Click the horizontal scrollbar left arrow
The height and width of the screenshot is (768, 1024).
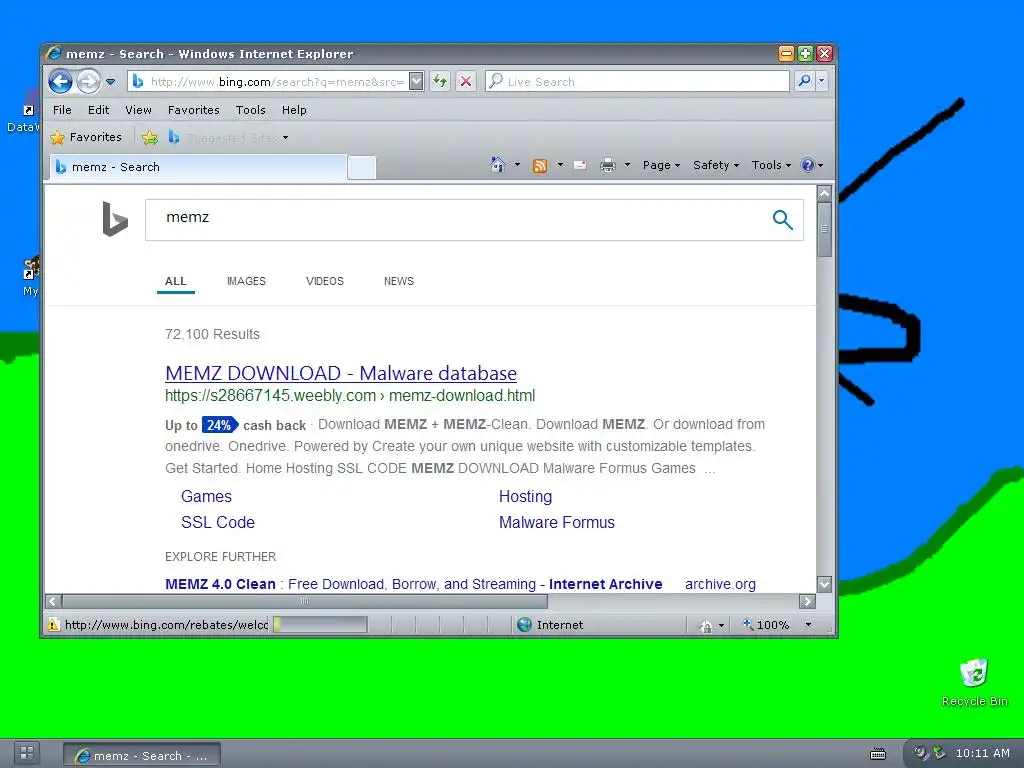tap(54, 601)
